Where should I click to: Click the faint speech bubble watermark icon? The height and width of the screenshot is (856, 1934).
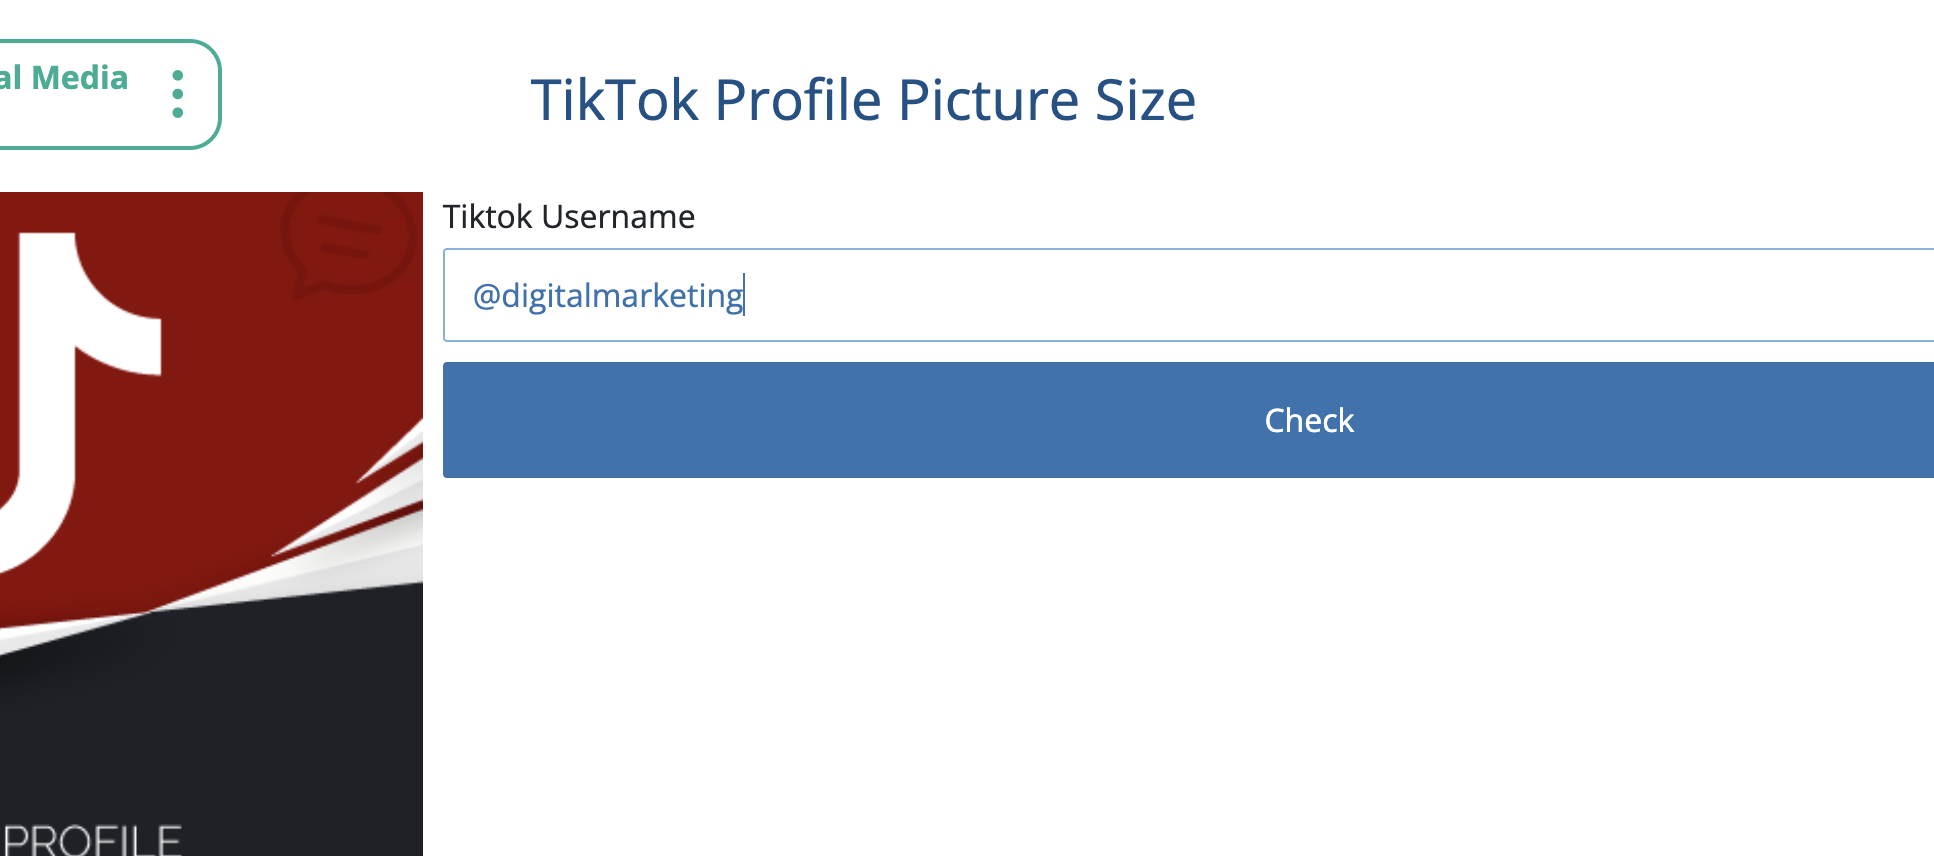[x=347, y=245]
